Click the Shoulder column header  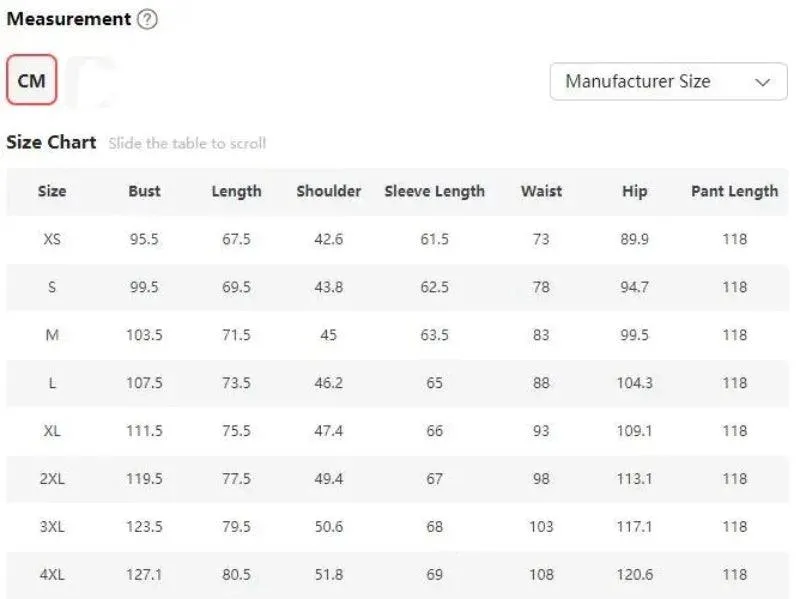tap(329, 191)
